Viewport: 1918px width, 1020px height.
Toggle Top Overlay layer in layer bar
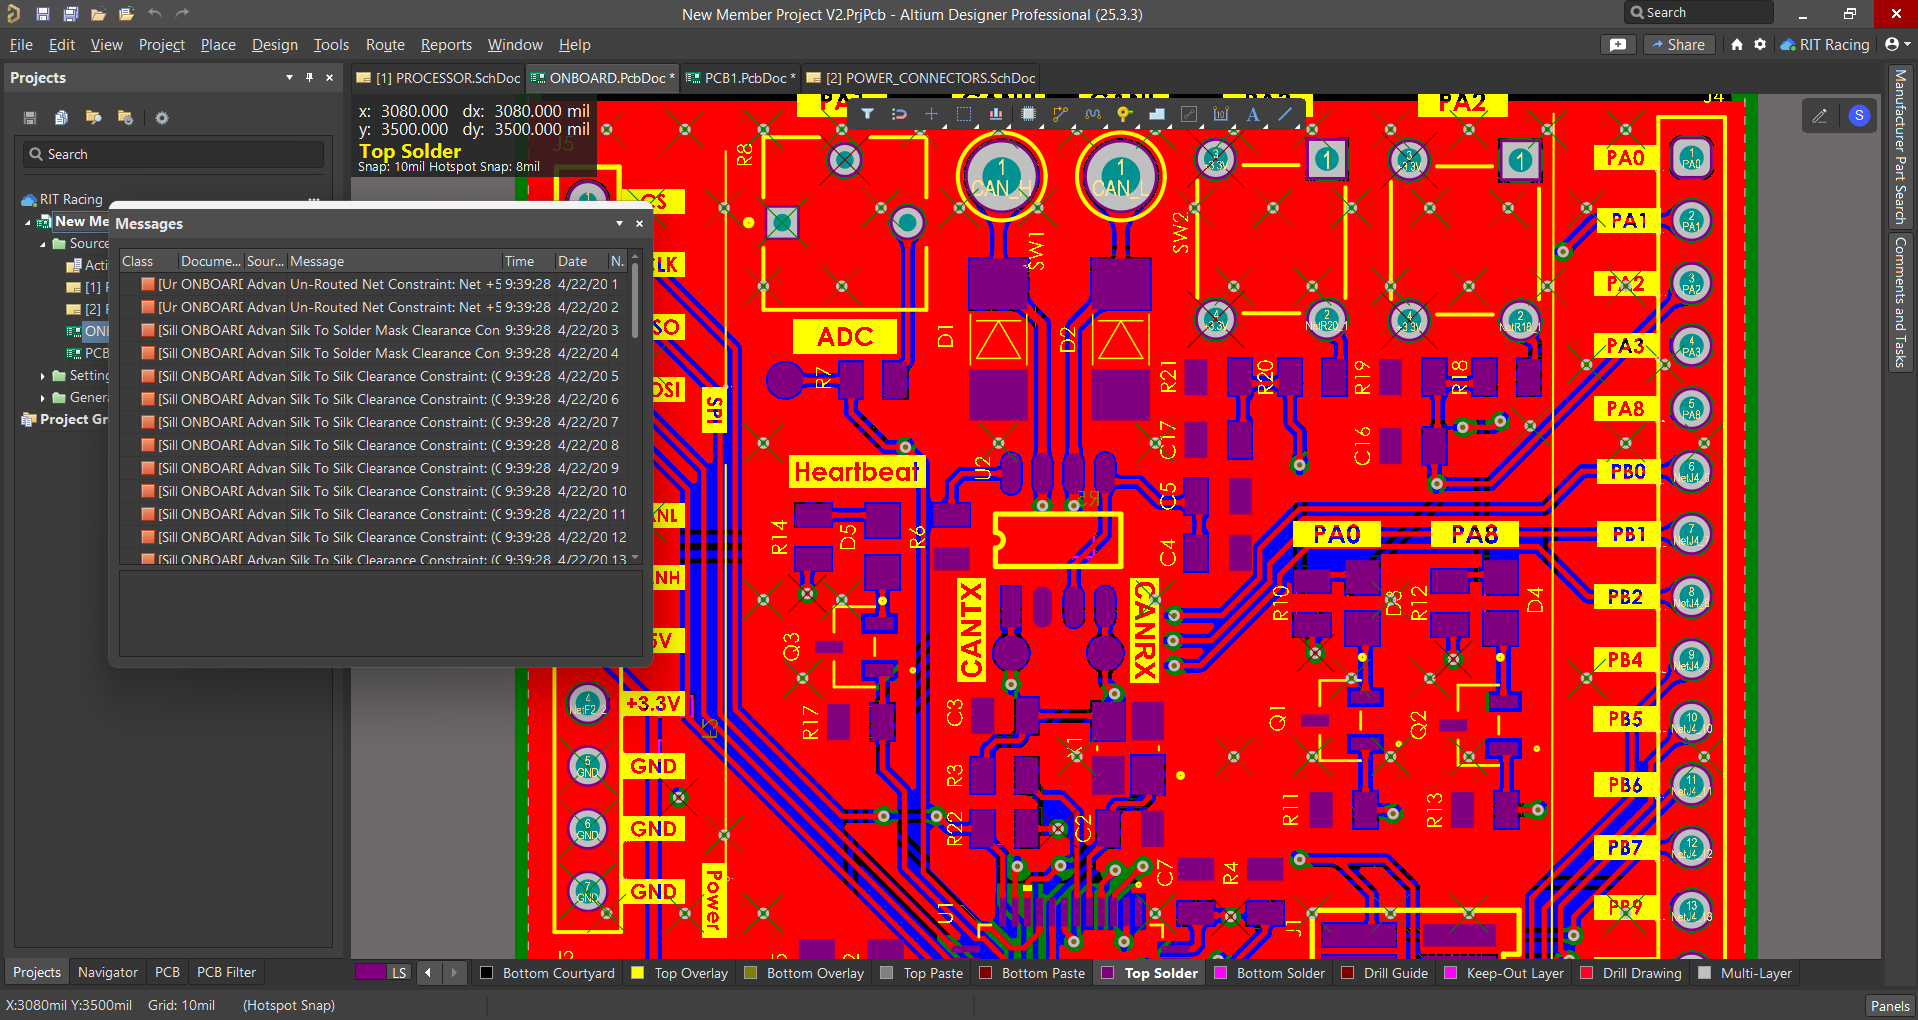[x=680, y=973]
